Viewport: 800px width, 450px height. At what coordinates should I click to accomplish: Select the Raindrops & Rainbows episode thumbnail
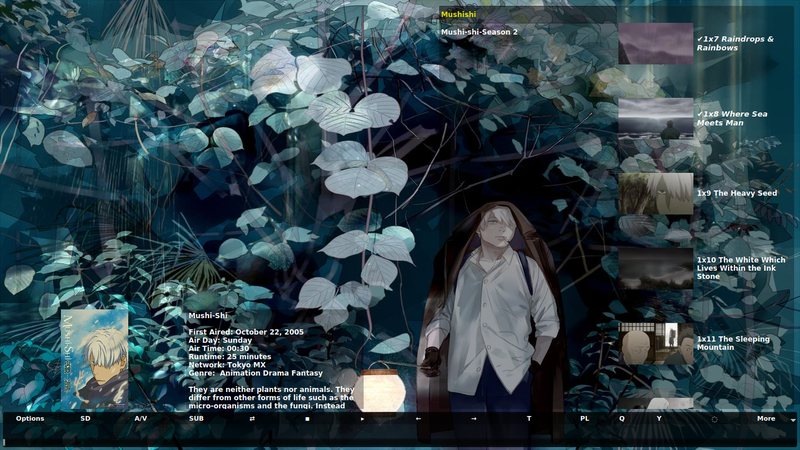coord(656,43)
